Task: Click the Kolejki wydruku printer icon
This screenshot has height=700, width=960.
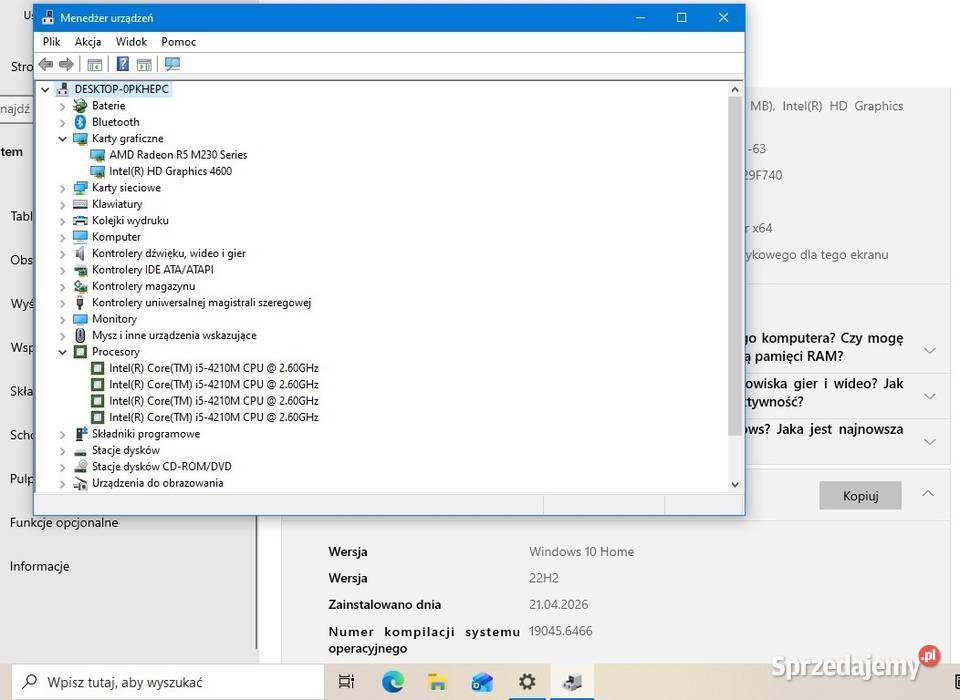Action: (80, 220)
